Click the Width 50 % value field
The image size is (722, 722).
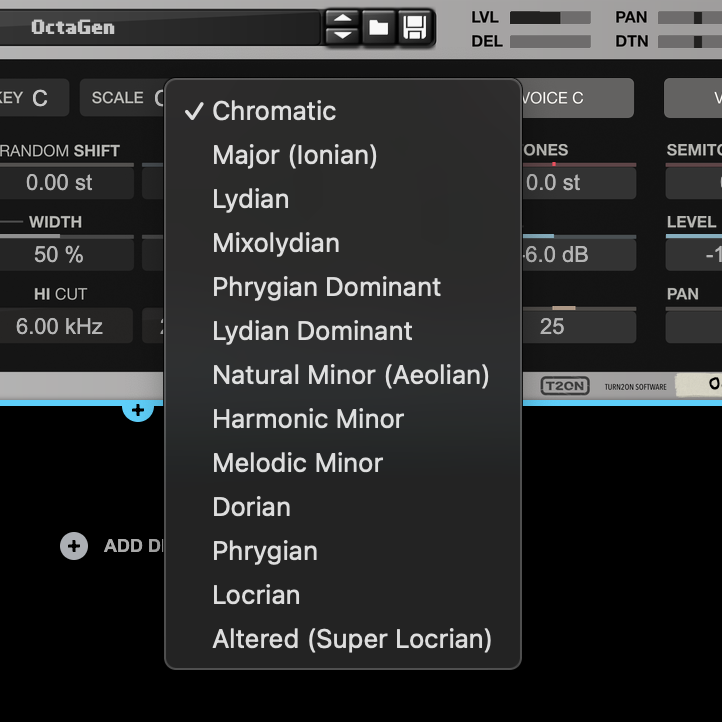[66, 255]
